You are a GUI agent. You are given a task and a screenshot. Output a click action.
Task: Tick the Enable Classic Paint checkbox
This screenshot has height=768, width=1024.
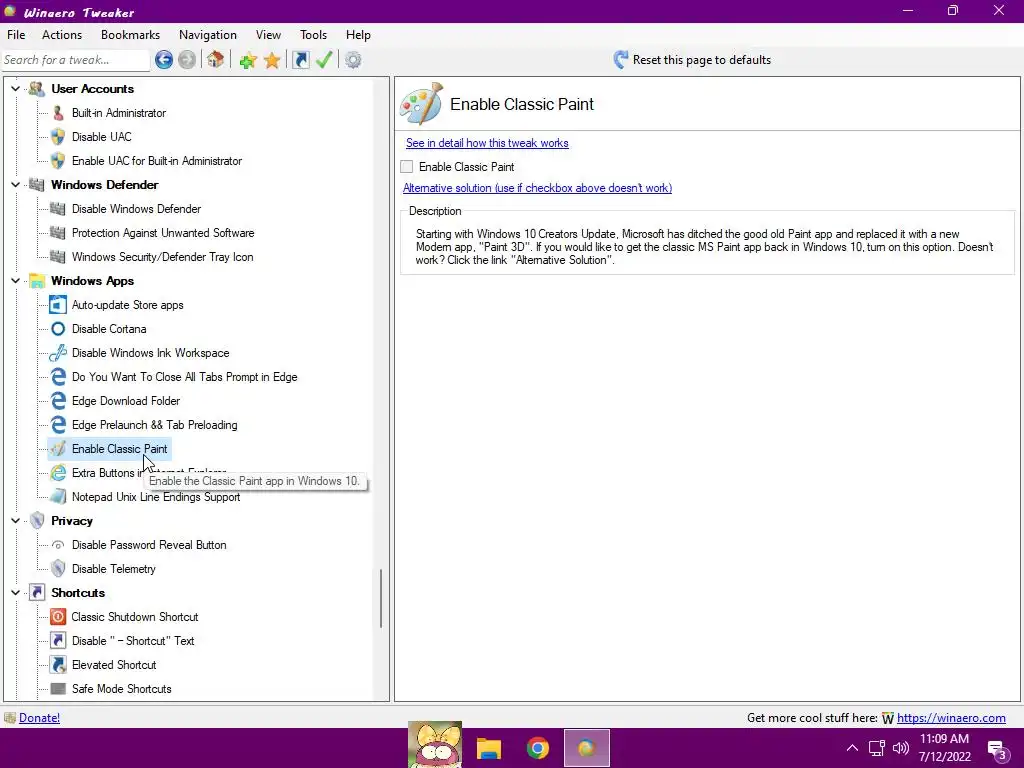tap(407, 167)
